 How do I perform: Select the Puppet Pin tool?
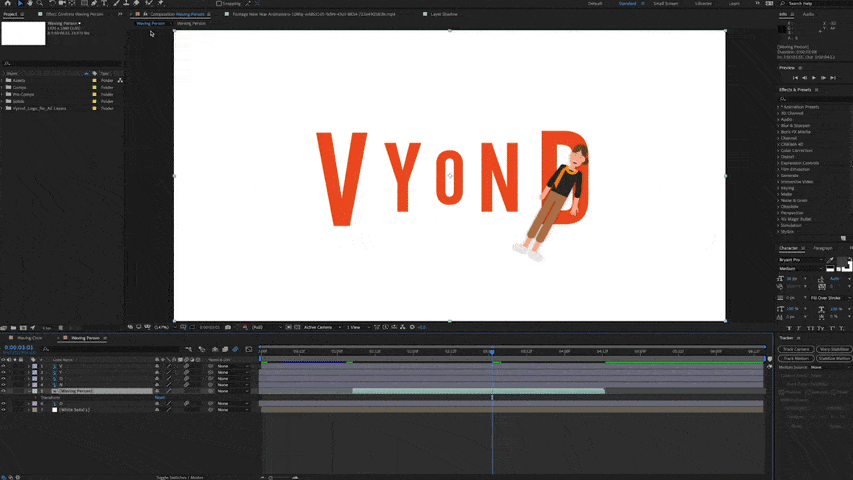pos(160,3)
